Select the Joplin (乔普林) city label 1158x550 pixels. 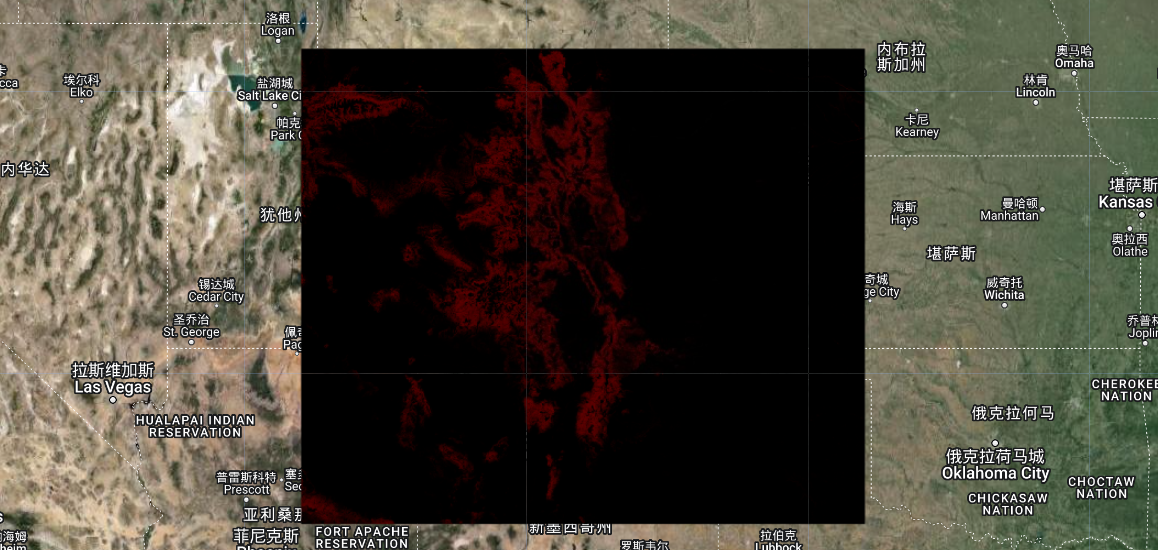click(1142, 326)
